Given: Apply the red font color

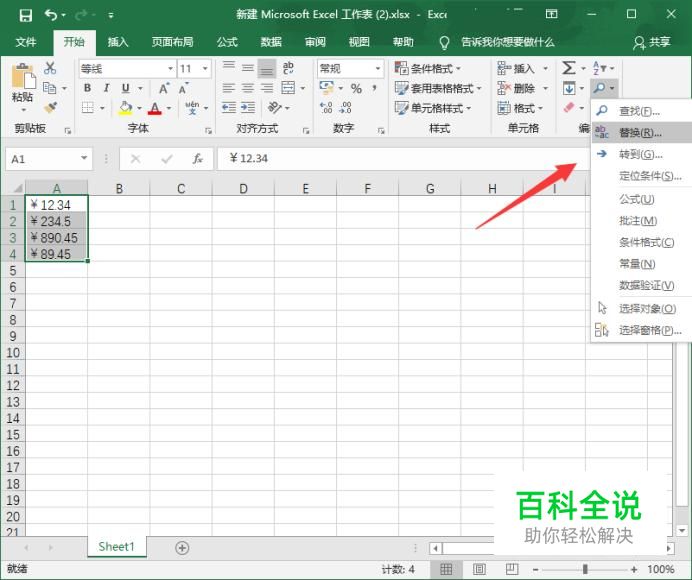Looking at the screenshot, I should (154, 108).
